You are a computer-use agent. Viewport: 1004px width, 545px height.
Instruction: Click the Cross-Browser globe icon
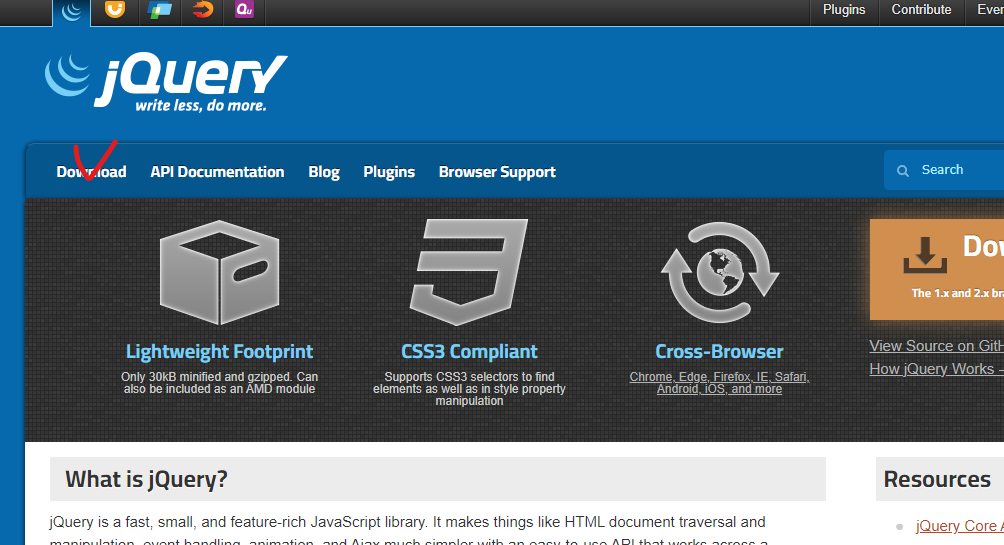tap(720, 272)
